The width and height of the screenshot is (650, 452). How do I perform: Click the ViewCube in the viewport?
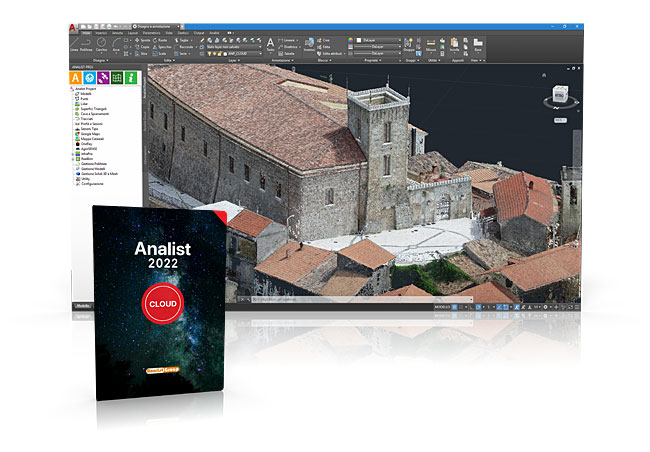[560, 93]
